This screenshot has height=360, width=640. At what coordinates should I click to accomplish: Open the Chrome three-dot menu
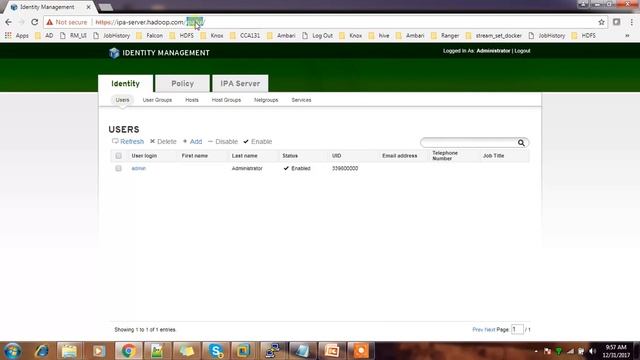point(631,22)
